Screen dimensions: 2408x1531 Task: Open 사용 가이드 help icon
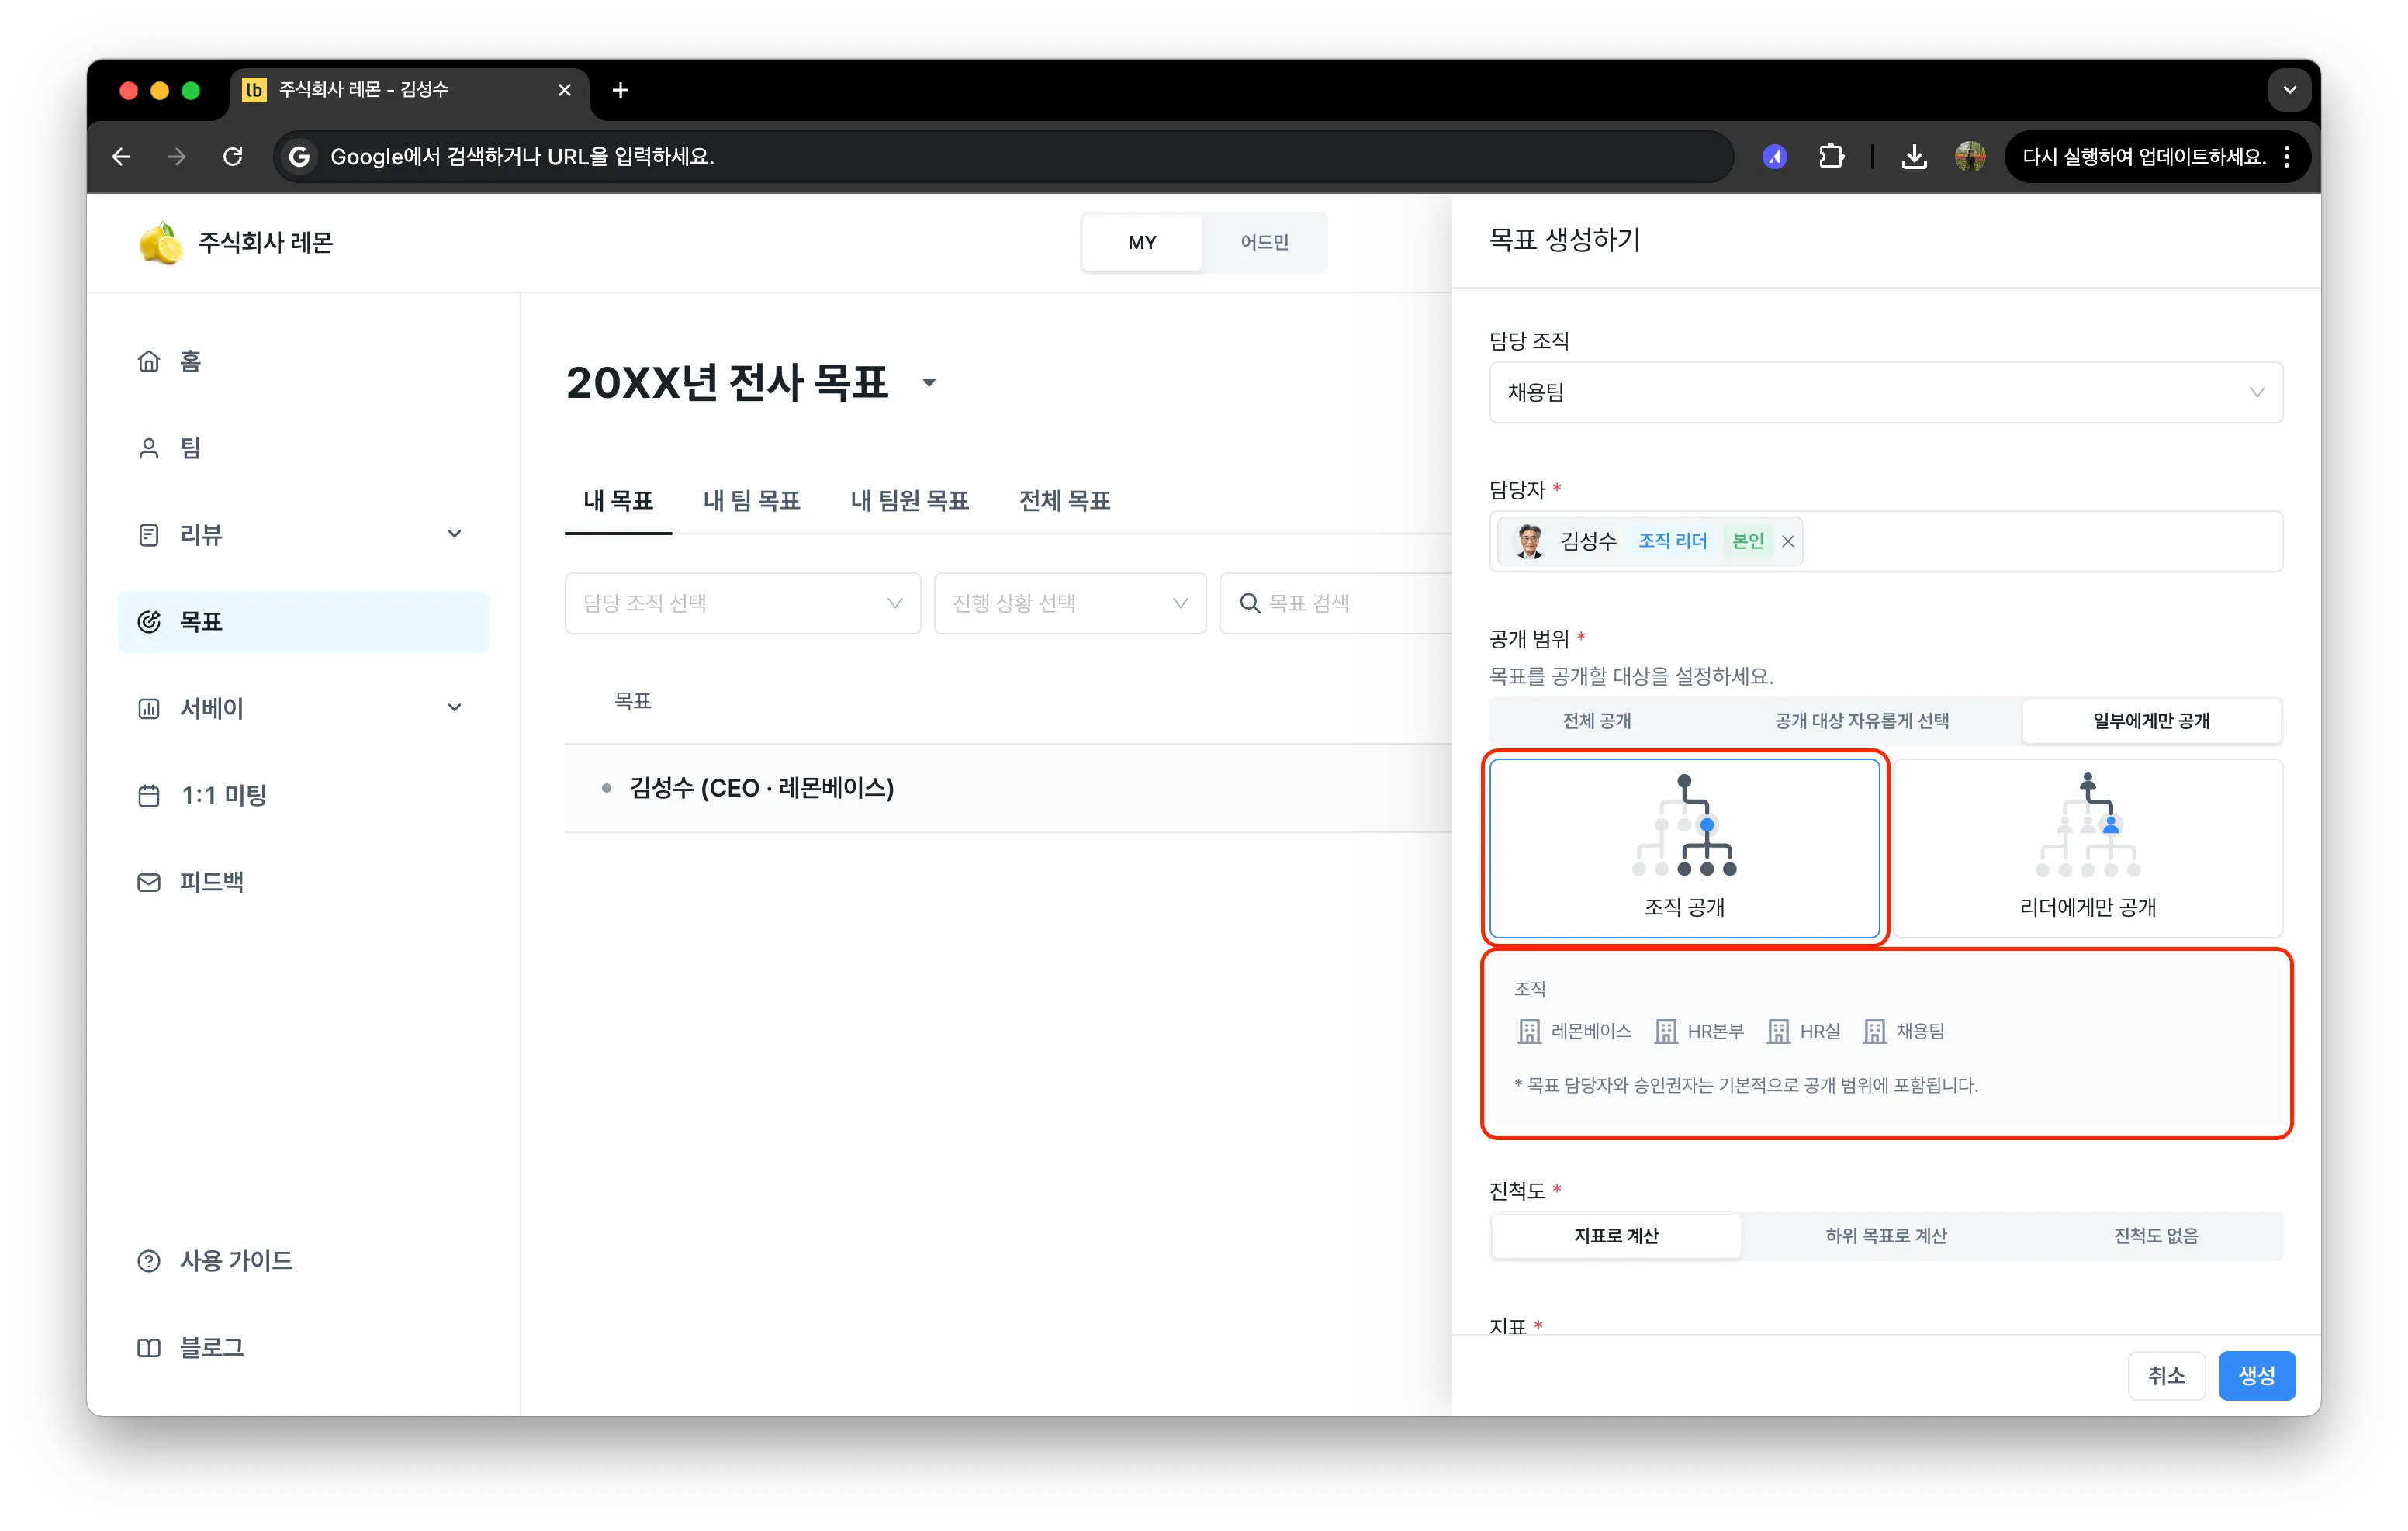coord(148,1260)
